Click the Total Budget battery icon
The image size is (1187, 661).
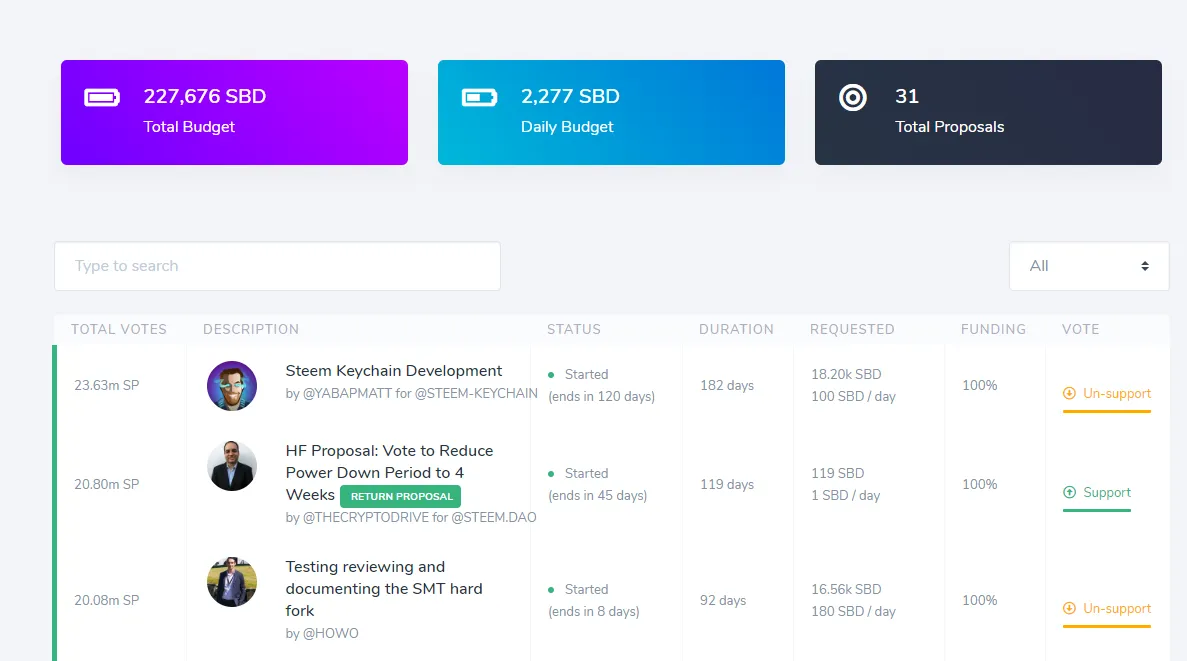point(102,98)
